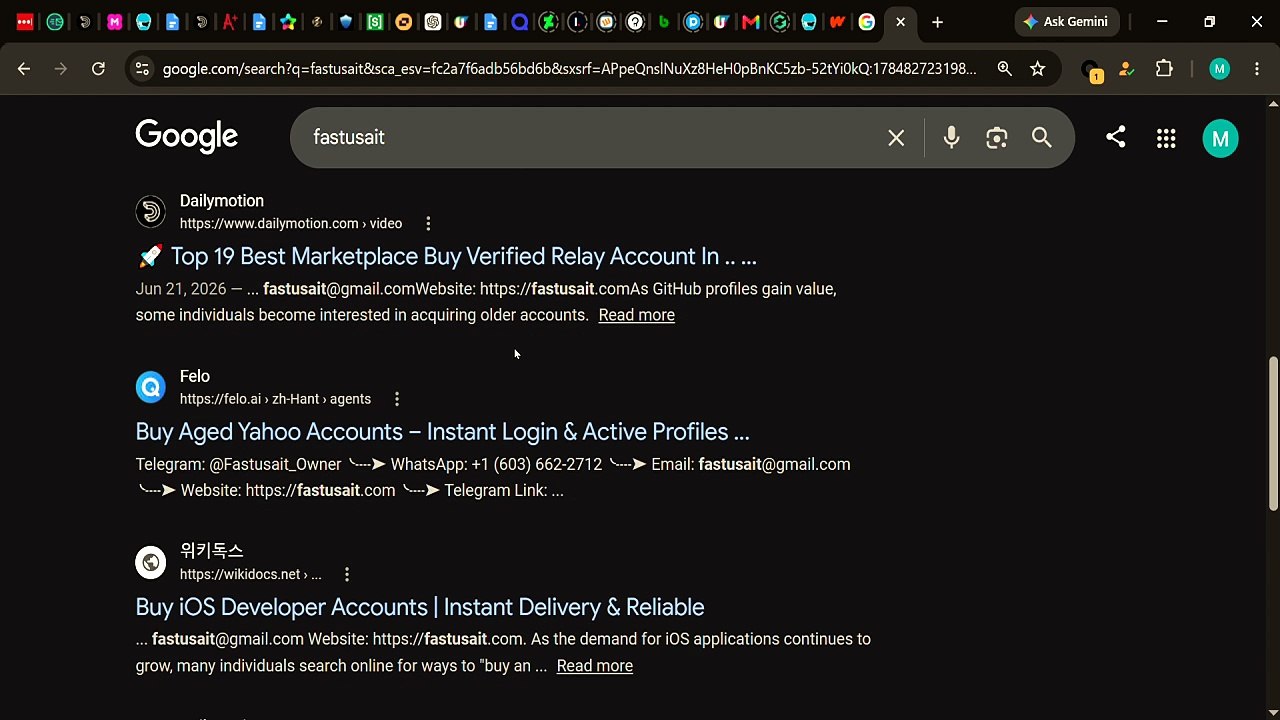Screen dimensions: 1280x720
Task: Go to Google homepage via logo
Action: 187,137
